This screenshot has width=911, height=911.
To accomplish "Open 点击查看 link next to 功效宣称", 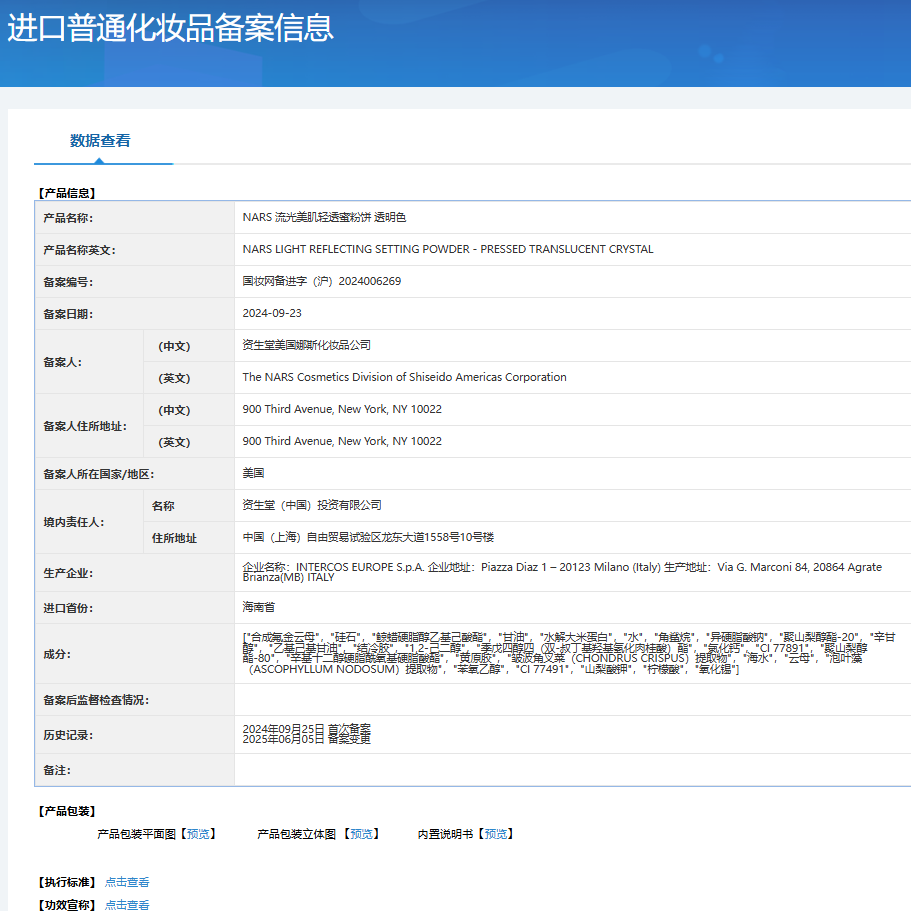I will [x=127, y=905].
